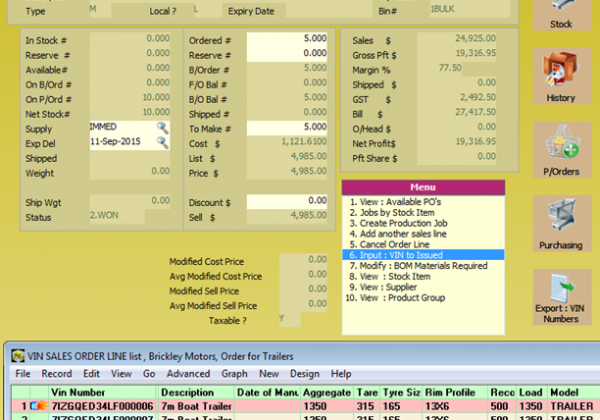Viewport: 600px width, 420px height.
Task: Click the row 1 status icon in VIN list
Action: pyautogui.click(x=39, y=405)
